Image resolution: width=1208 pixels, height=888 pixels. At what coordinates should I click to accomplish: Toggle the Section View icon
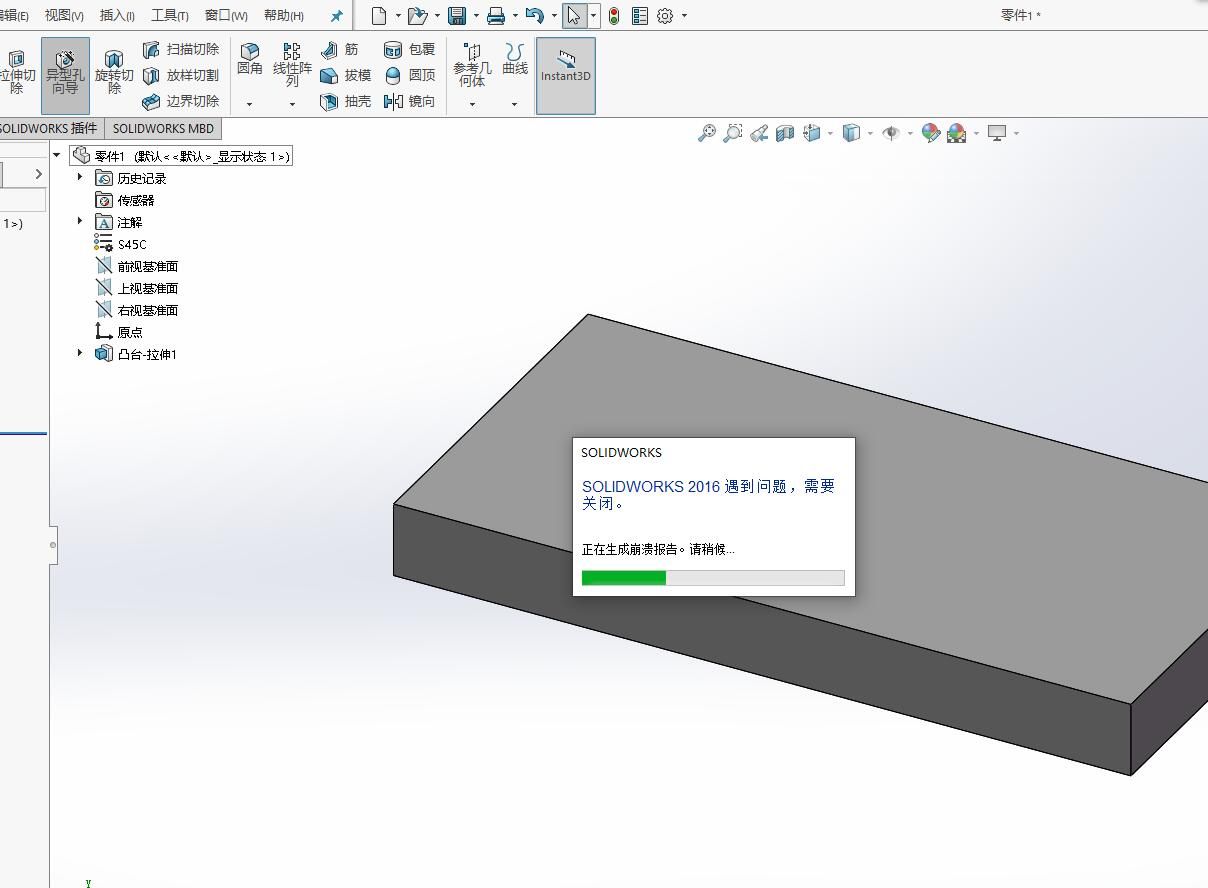[x=785, y=133]
